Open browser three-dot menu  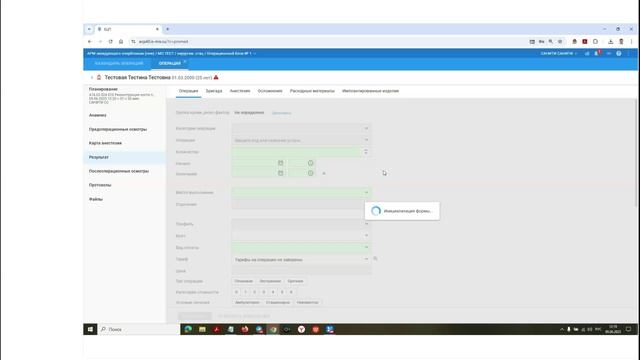coord(631,41)
